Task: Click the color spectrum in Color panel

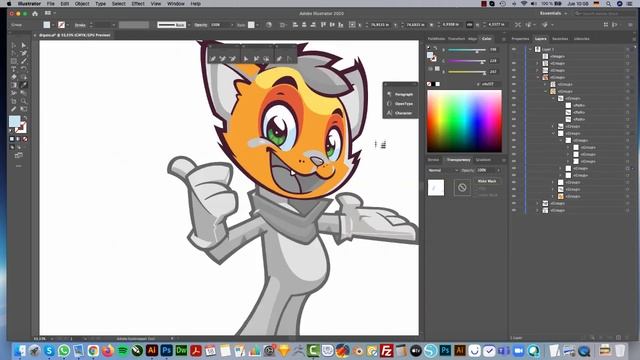Action: click(x=464, y=121)
